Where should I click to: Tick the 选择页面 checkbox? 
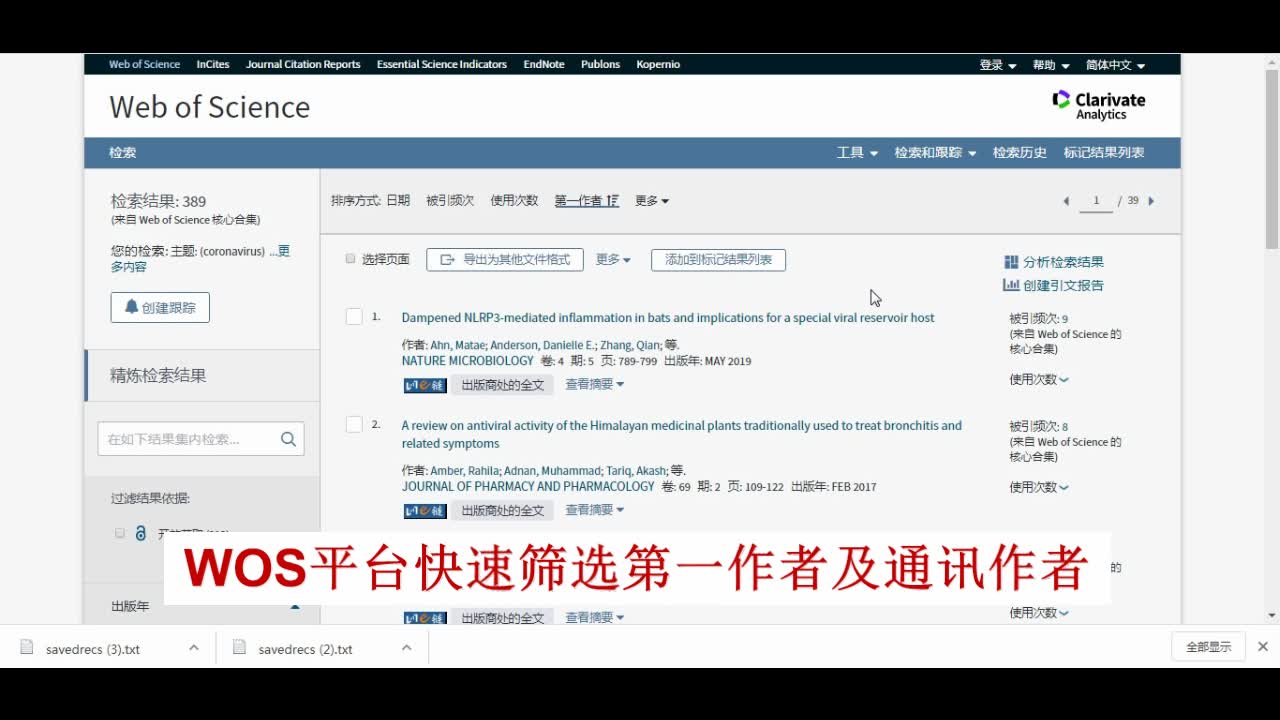351,259
